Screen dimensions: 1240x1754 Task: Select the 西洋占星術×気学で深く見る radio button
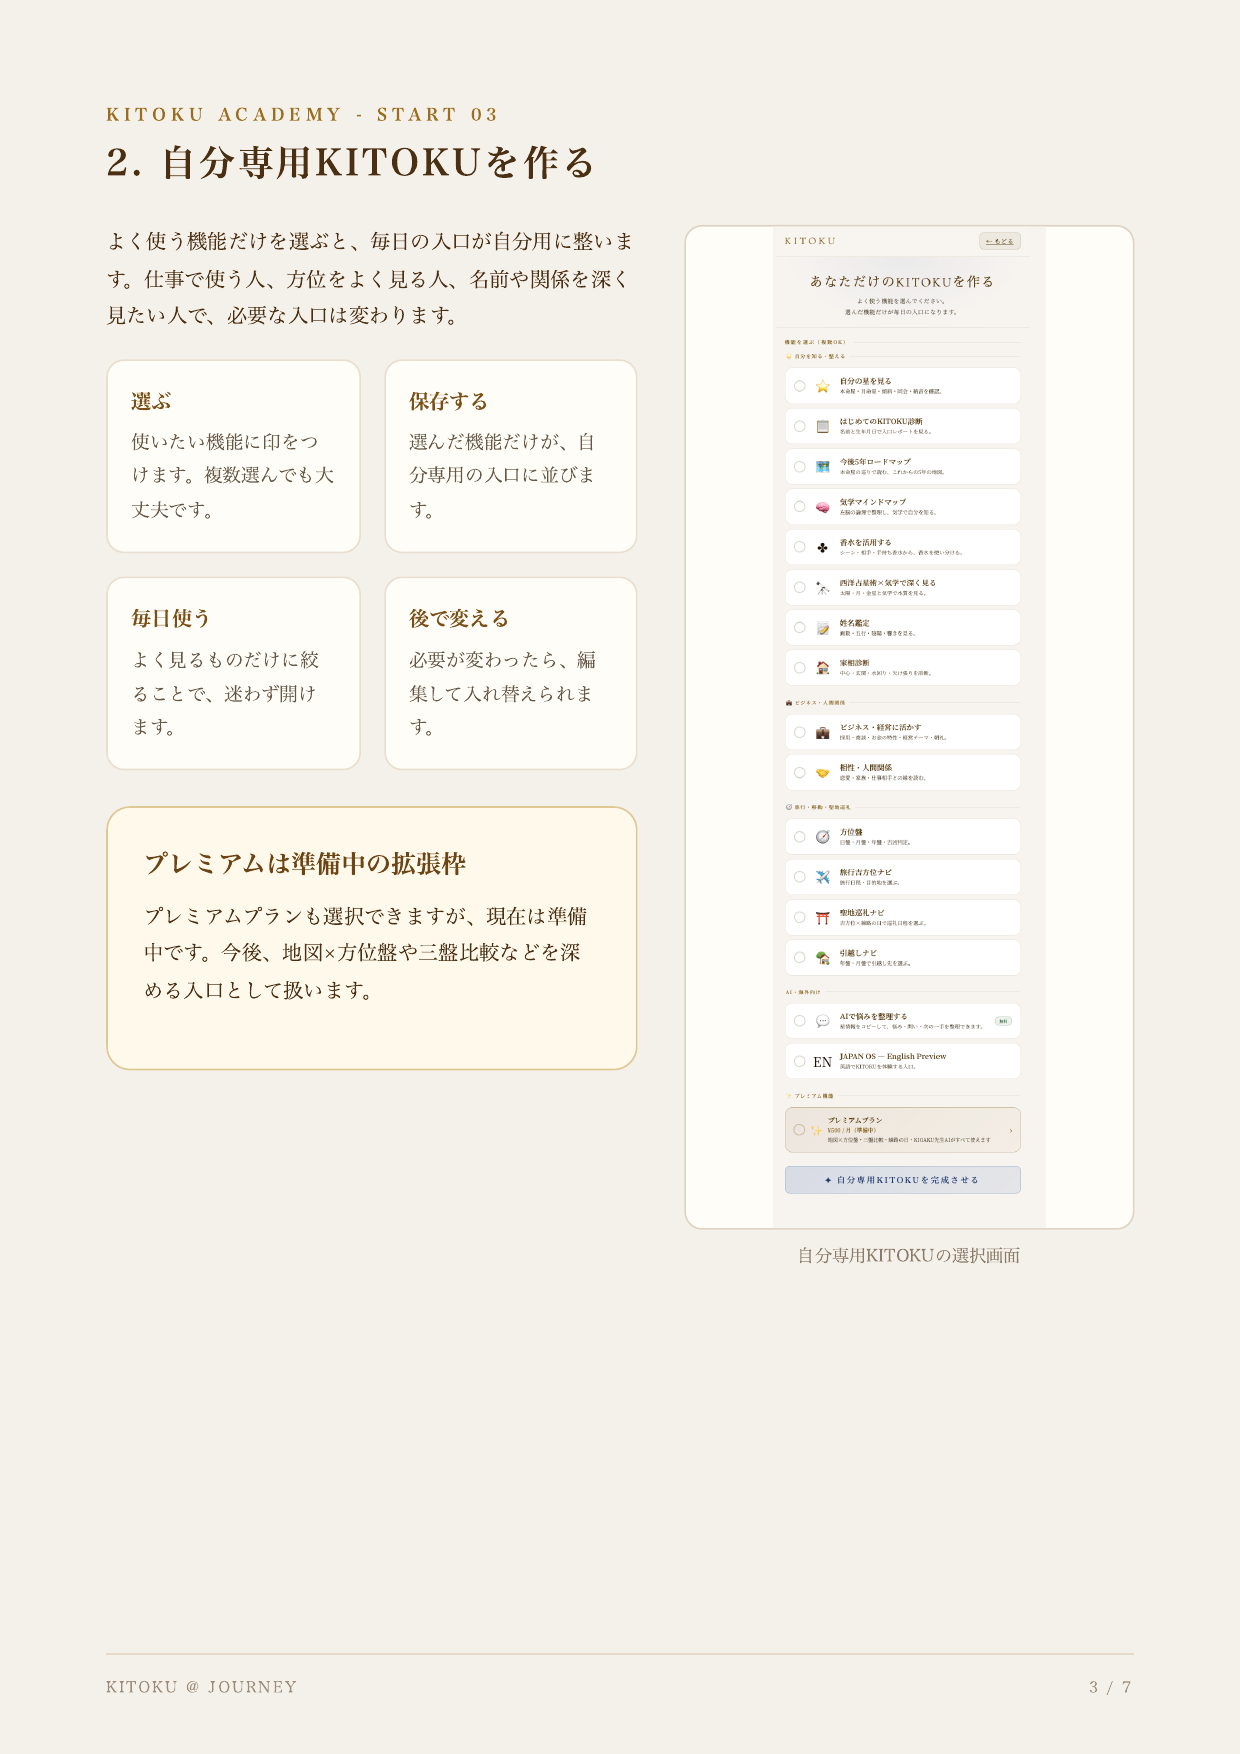(800, 588)
